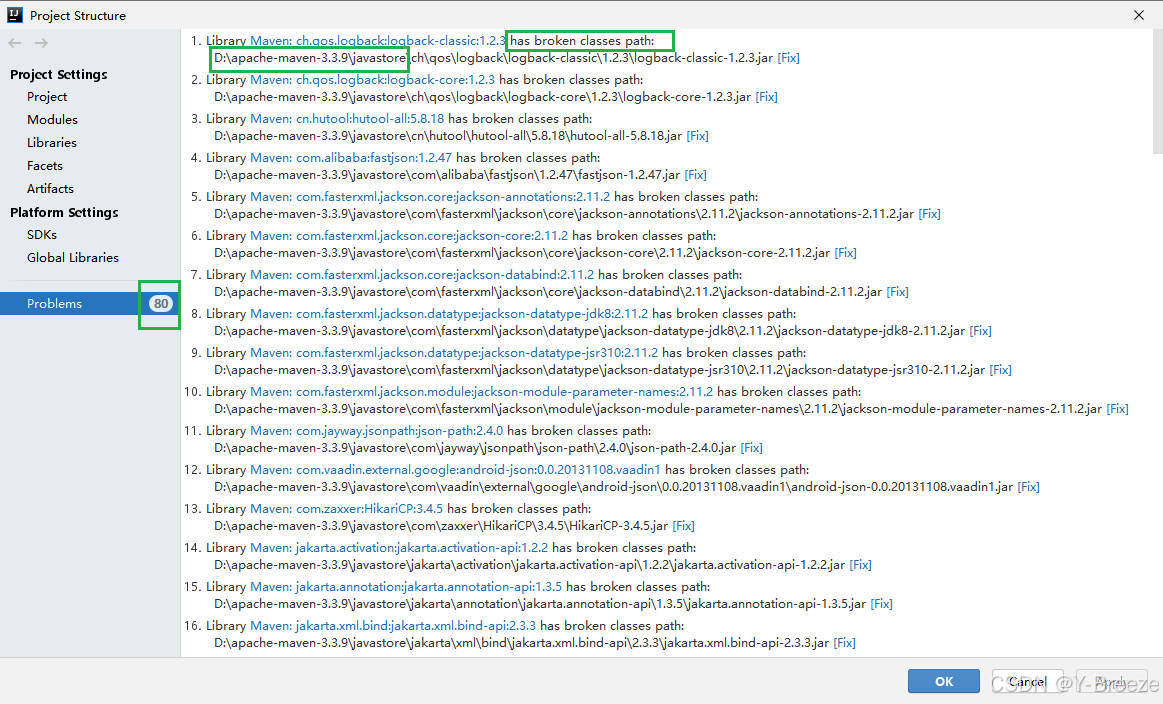Viewport: 1163px width, 704px height.
Task: Click the Apply button
Action: point(1112,681)
